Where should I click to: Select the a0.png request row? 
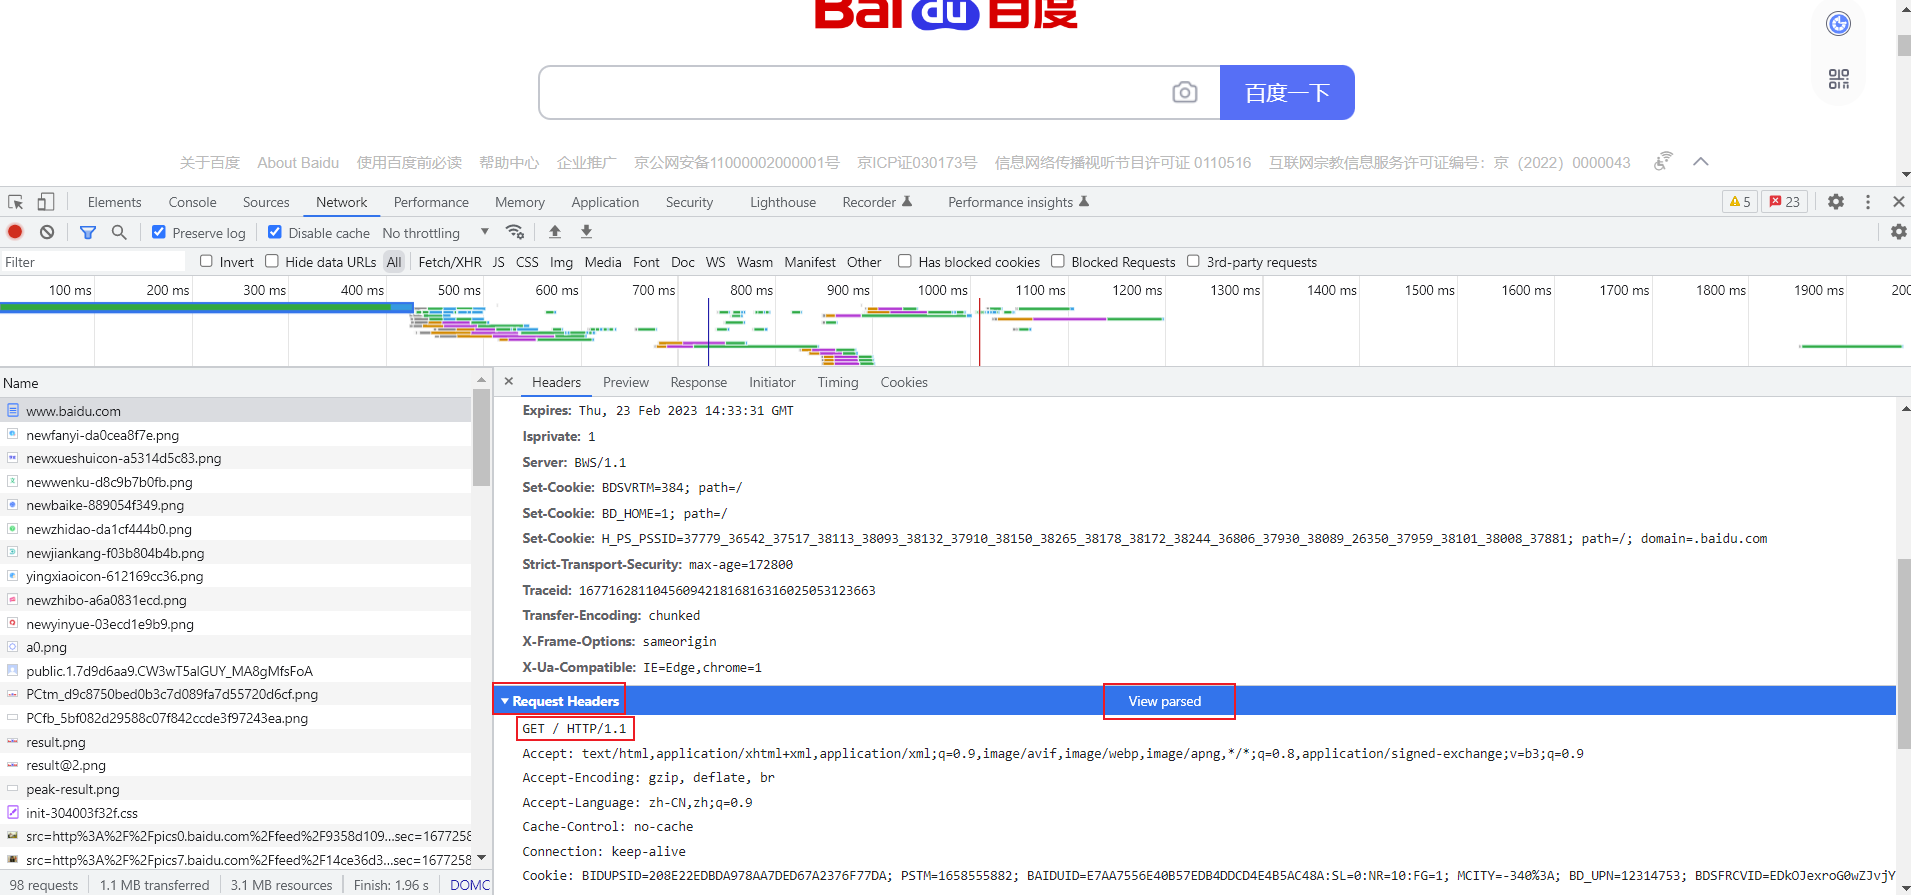click(x=236, y=647)
